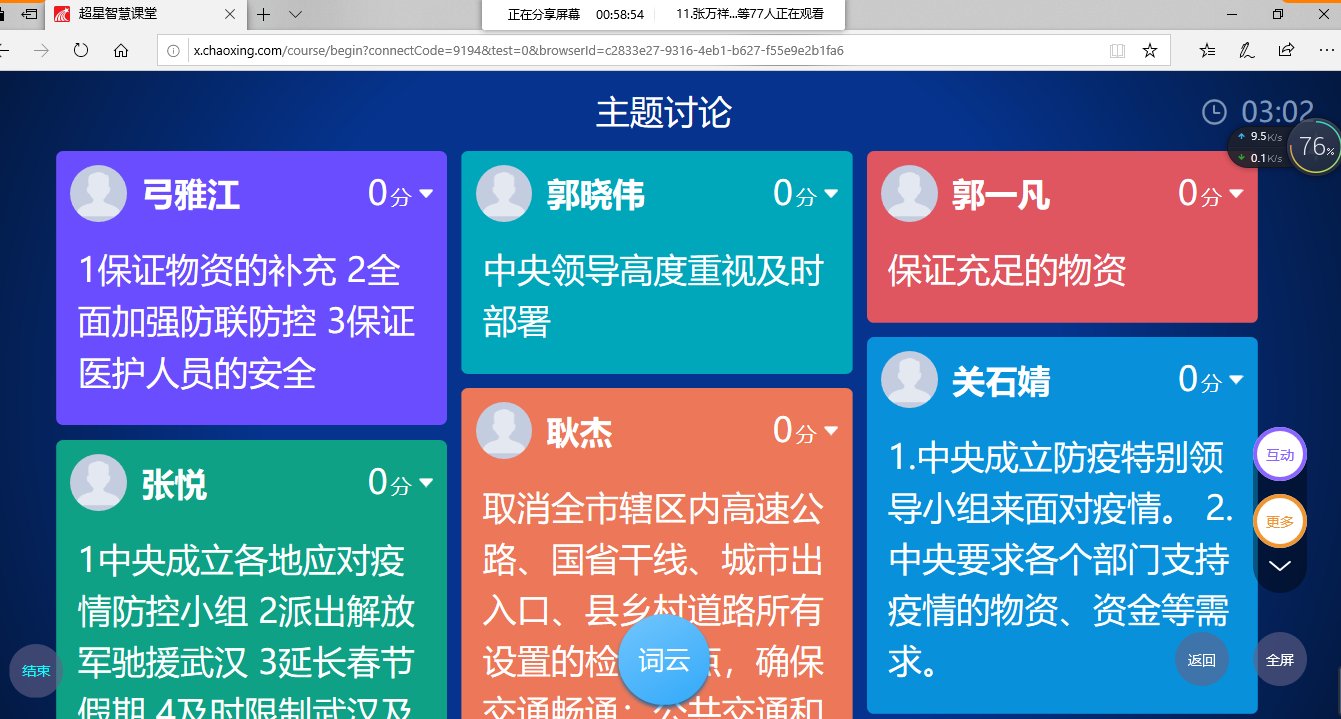The width and height of the screenshot is (1341, 719).
Task: Select the 超星智慧课堂 browser tab
Action: point(140,14)
